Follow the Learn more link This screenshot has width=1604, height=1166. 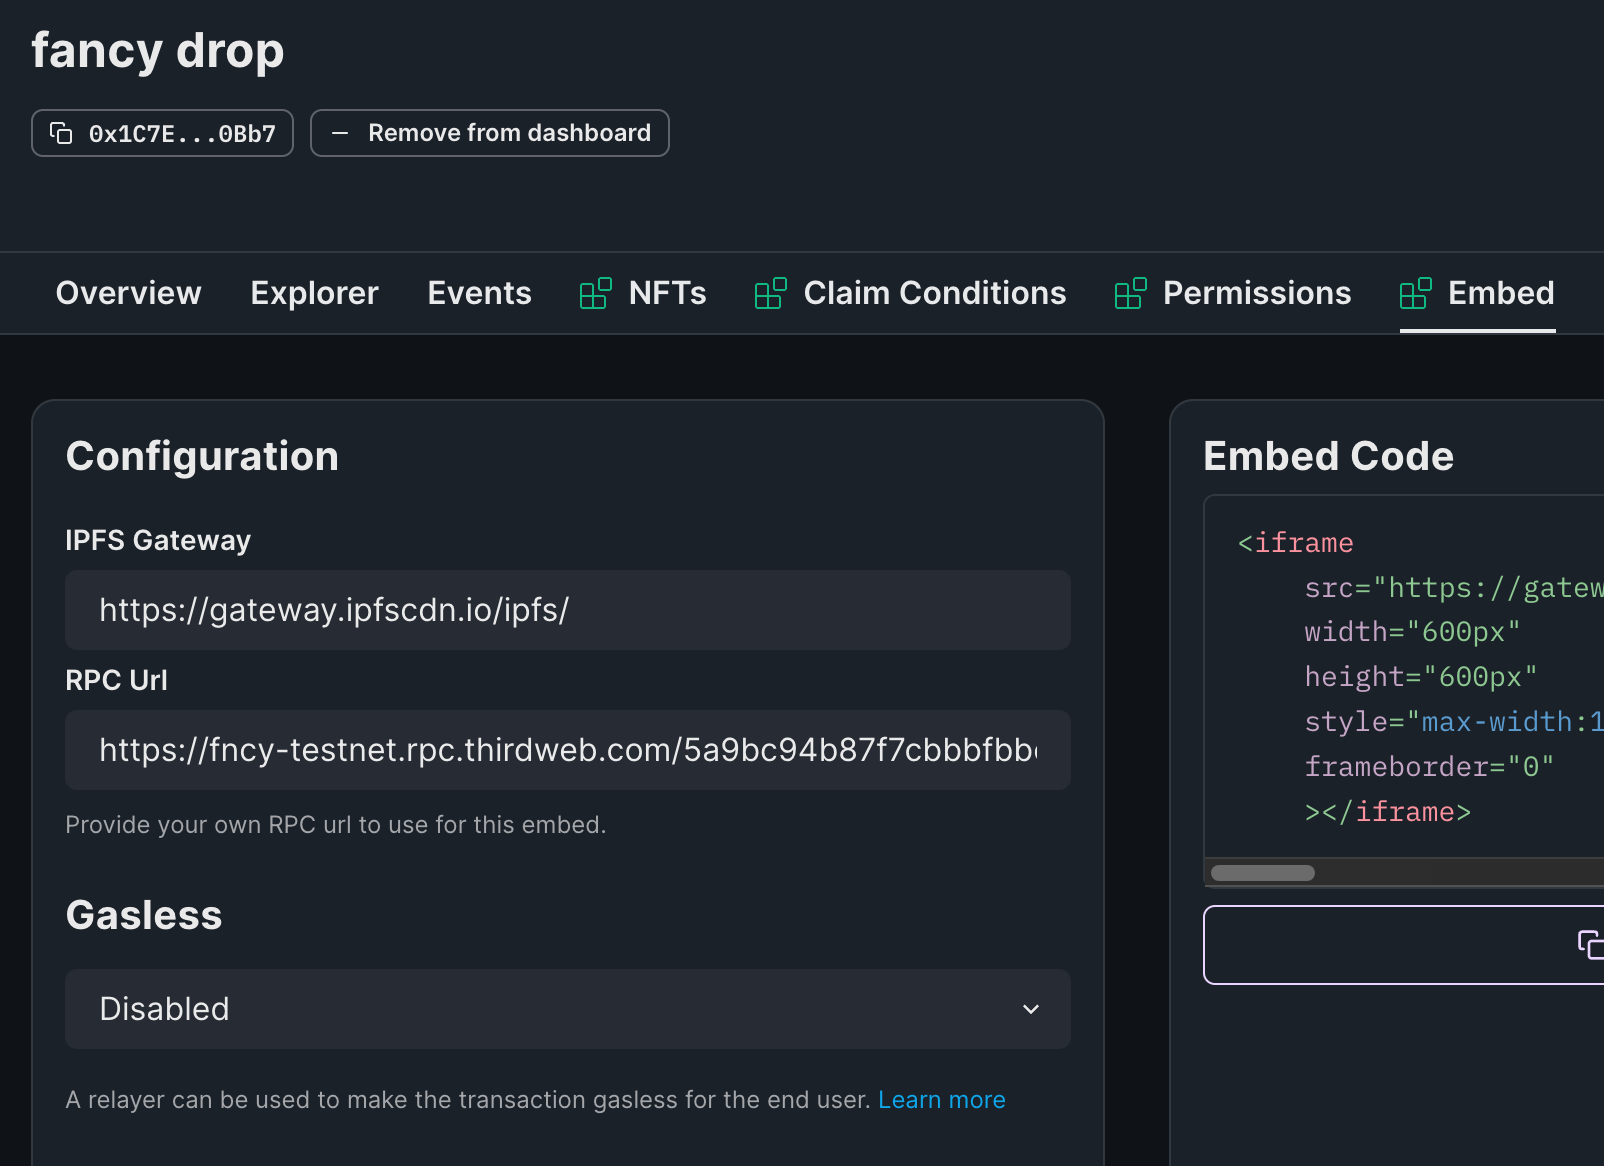click(941, 1100)
